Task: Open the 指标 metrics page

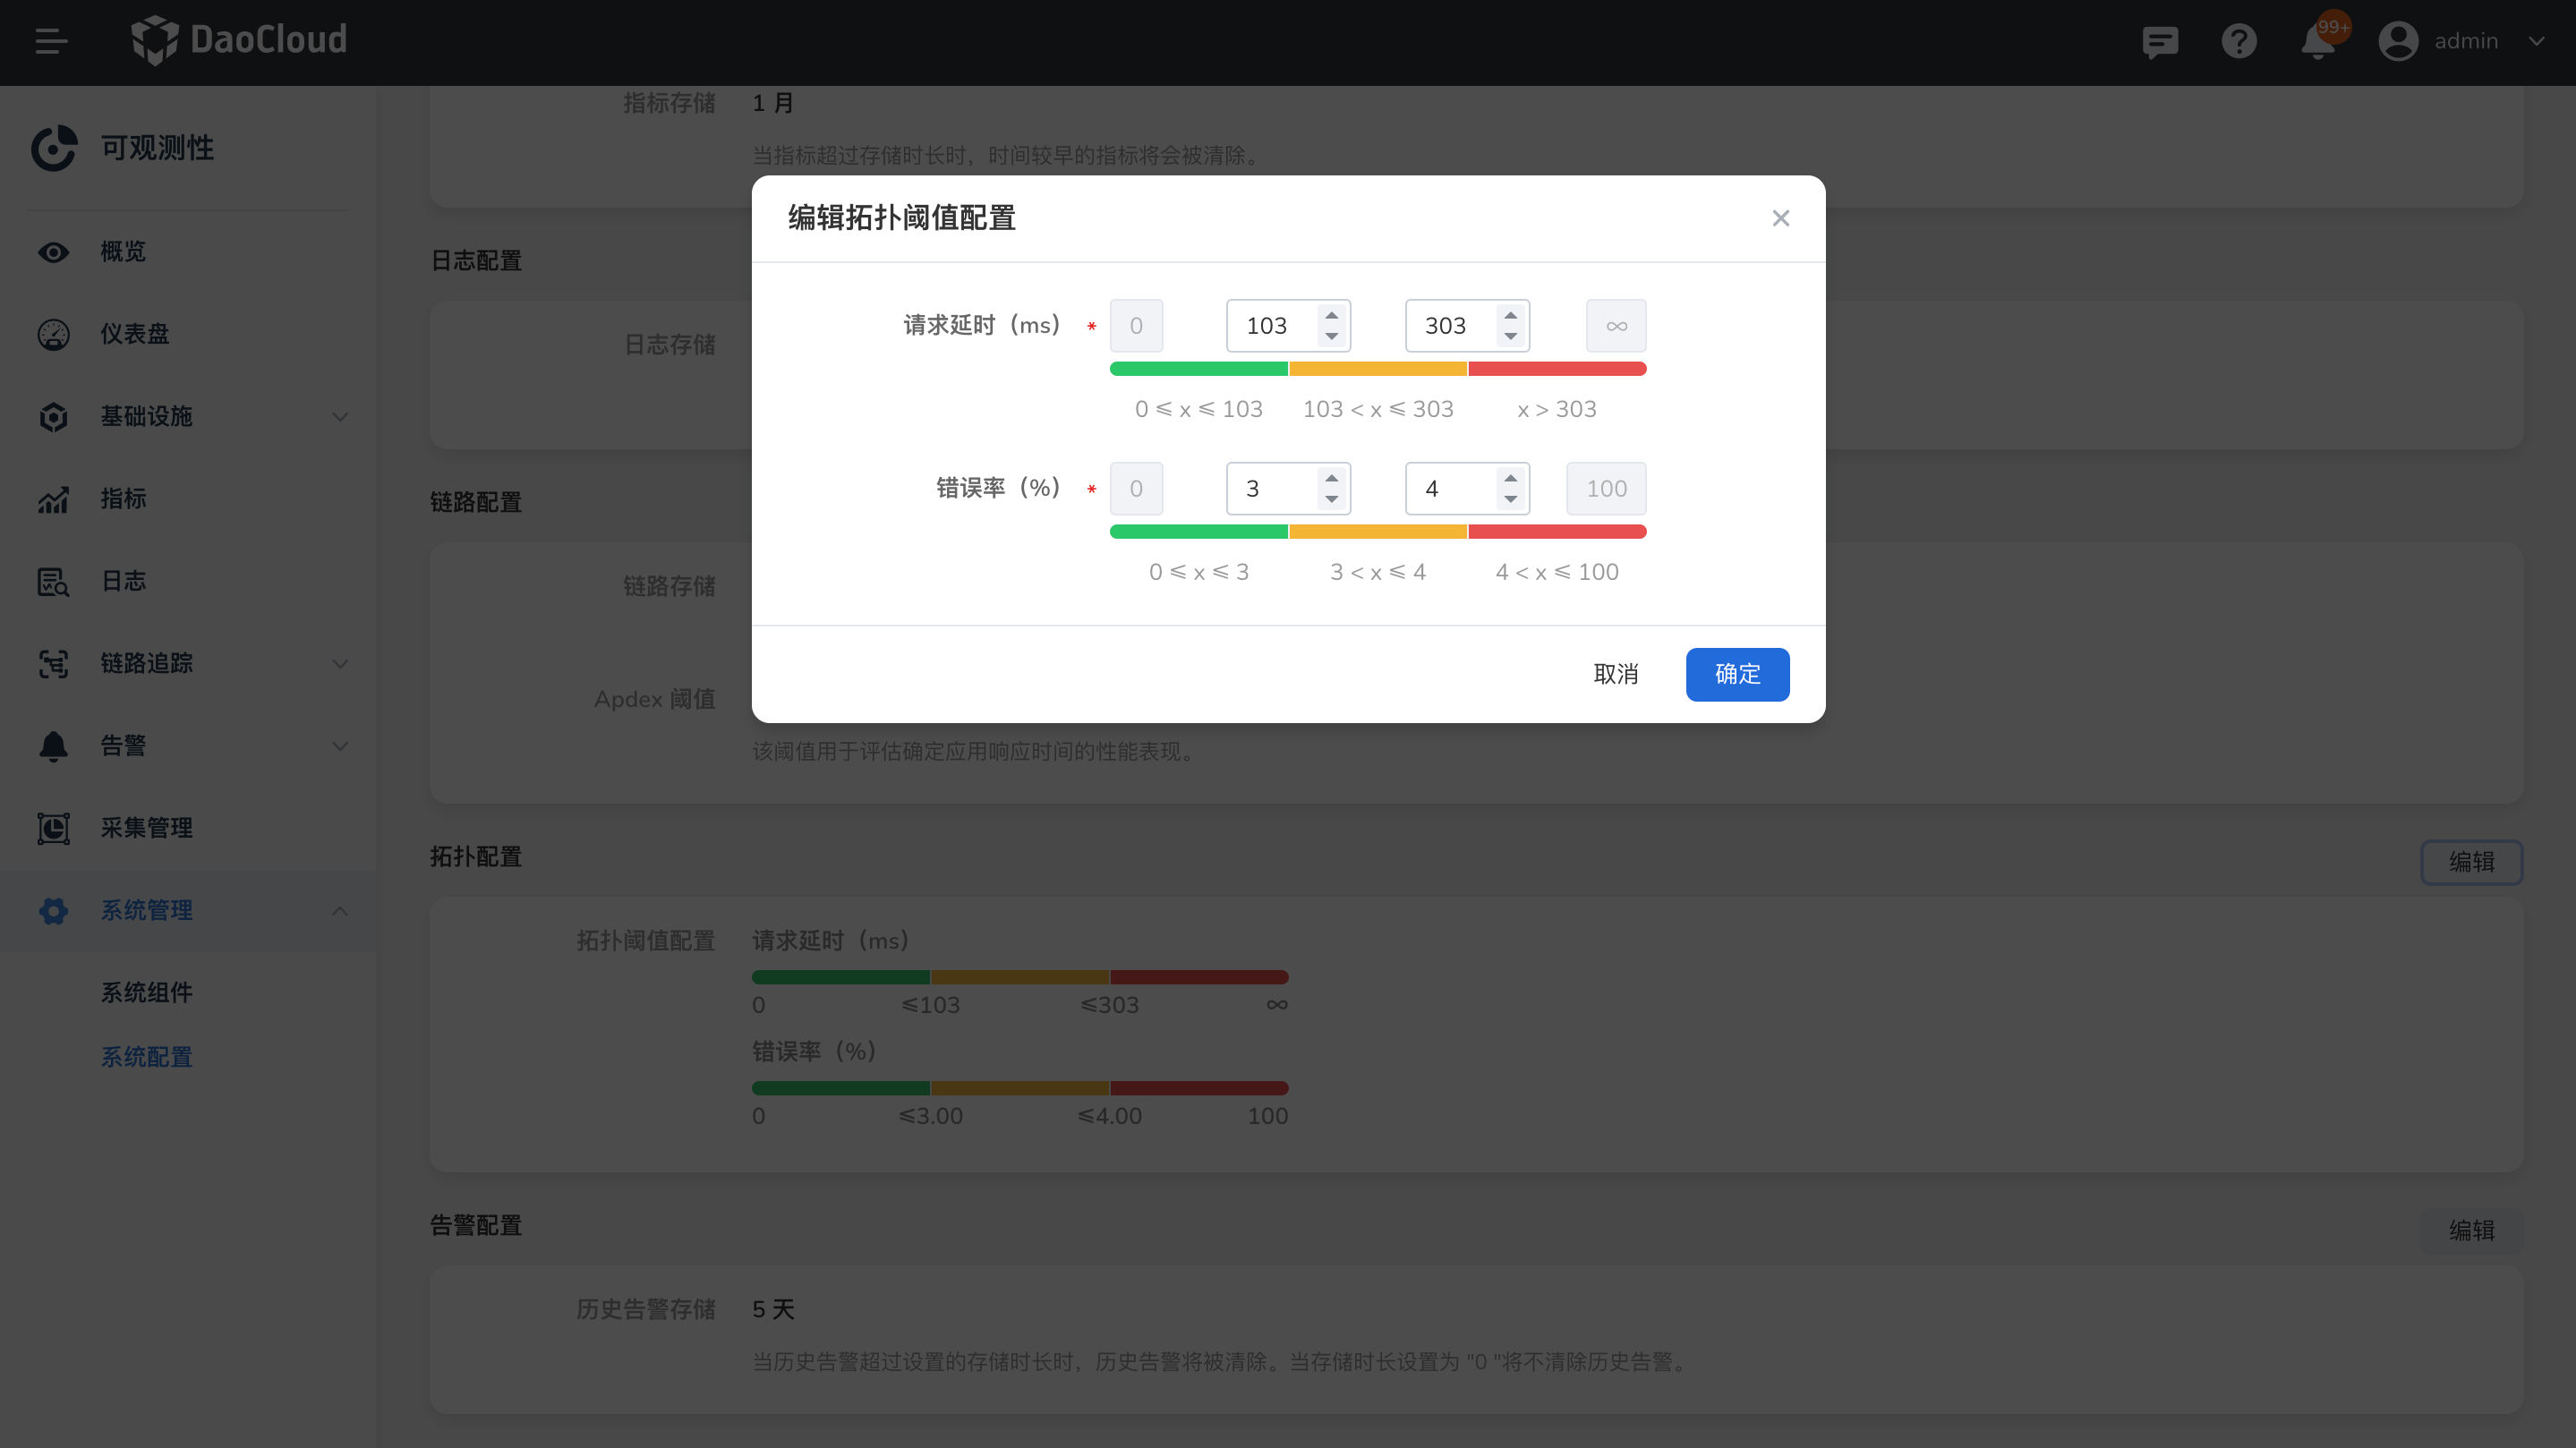Action: (122, 499)
